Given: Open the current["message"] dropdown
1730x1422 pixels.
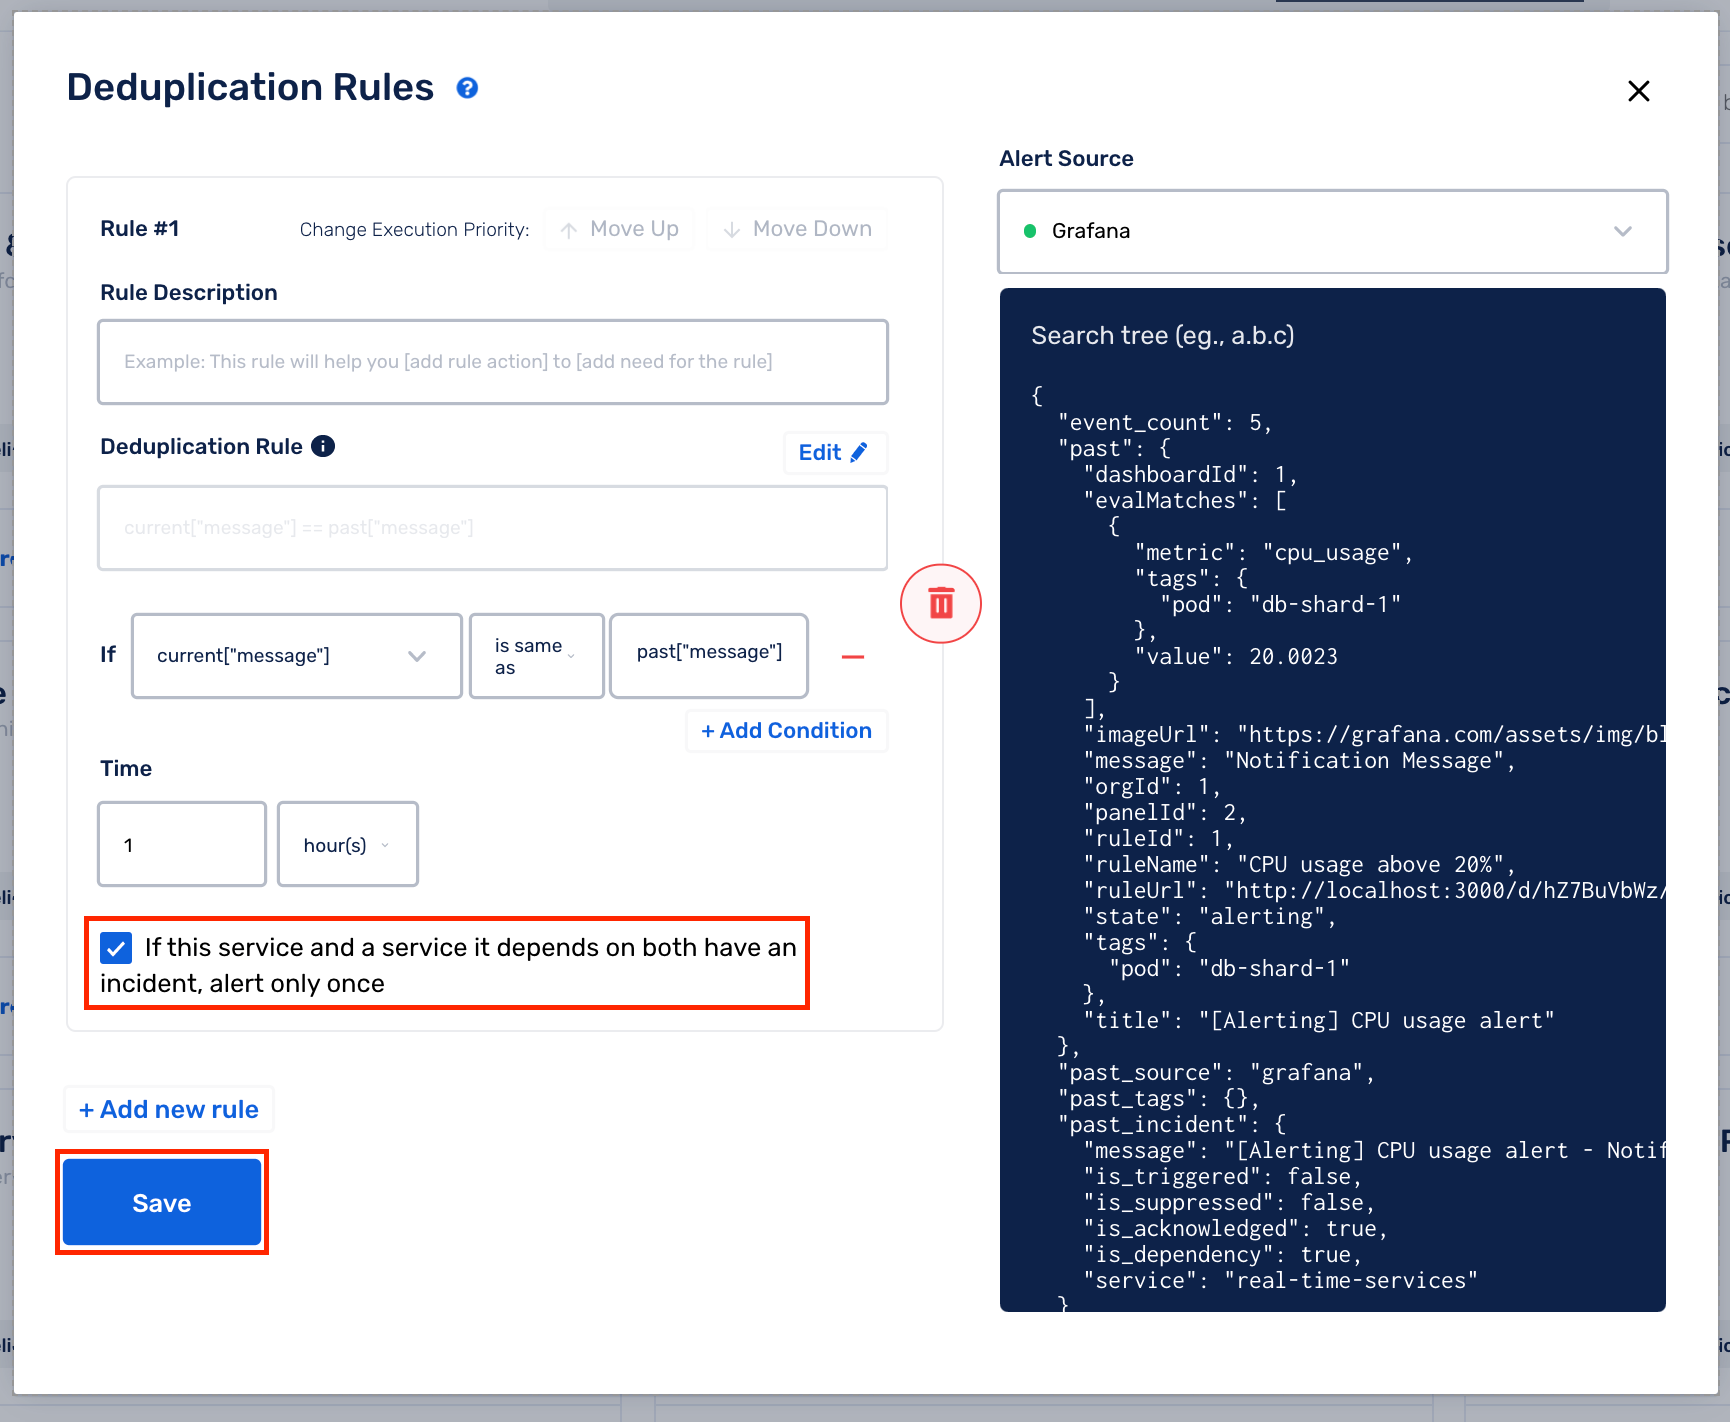Looking at the screenshot, I should point(297,656).
